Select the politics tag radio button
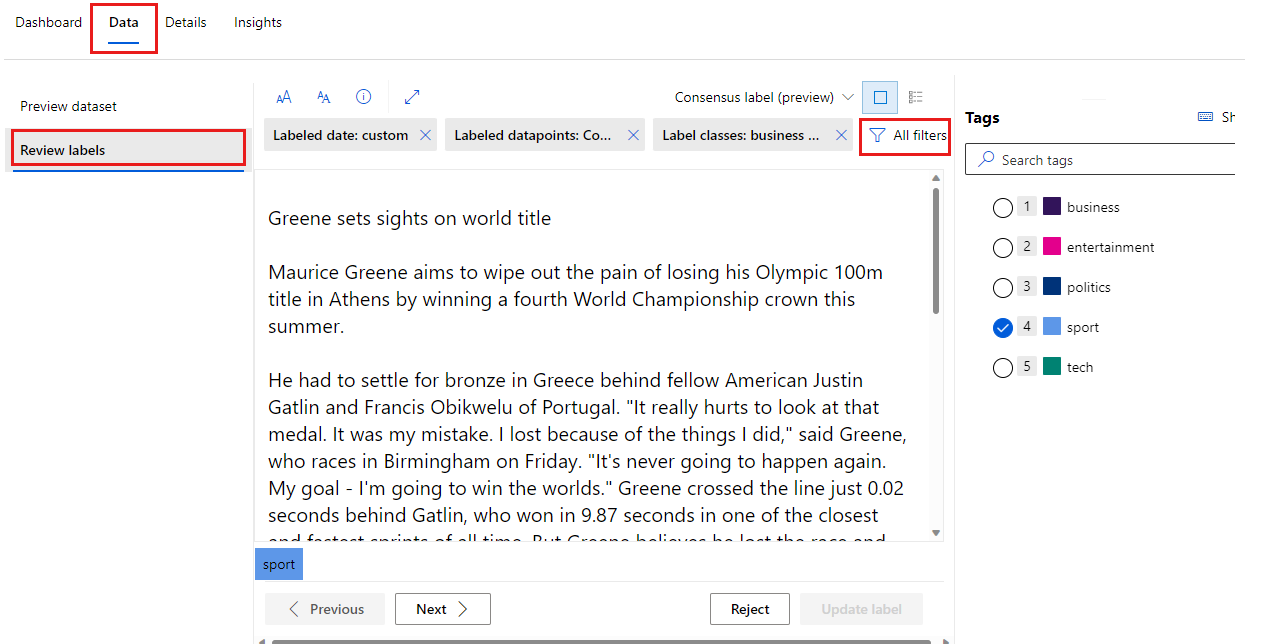Screen dimensions: 1264x644 1003,287
